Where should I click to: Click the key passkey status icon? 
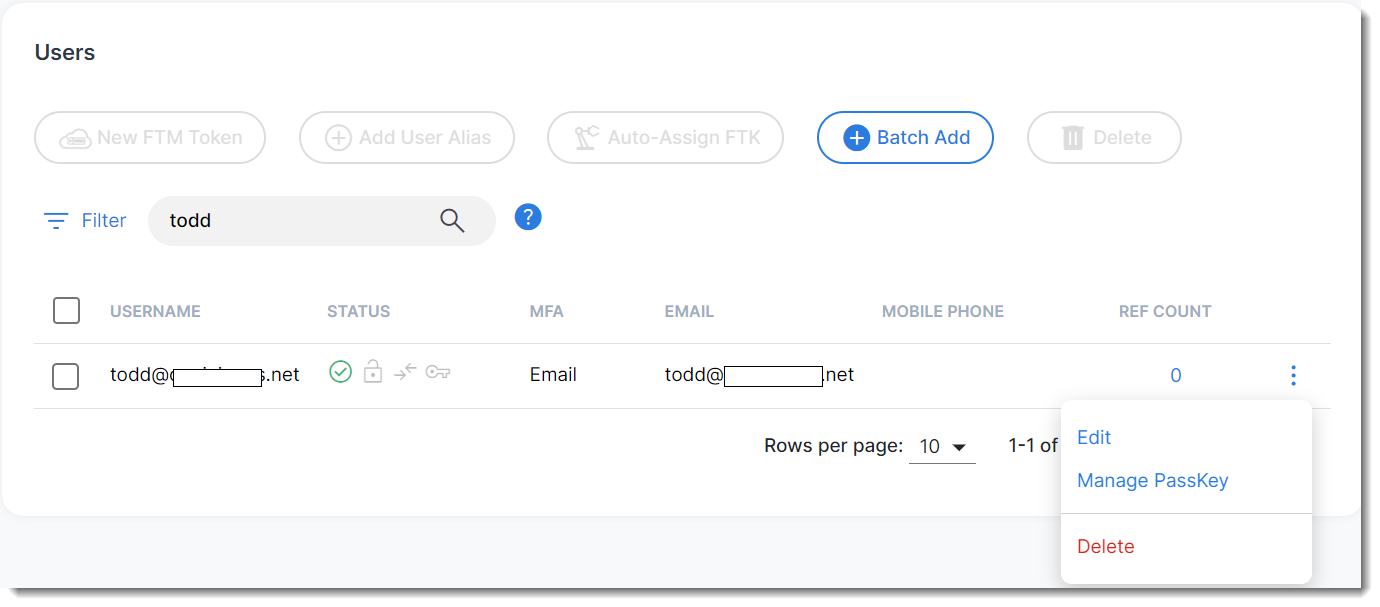tap(438, 373)
